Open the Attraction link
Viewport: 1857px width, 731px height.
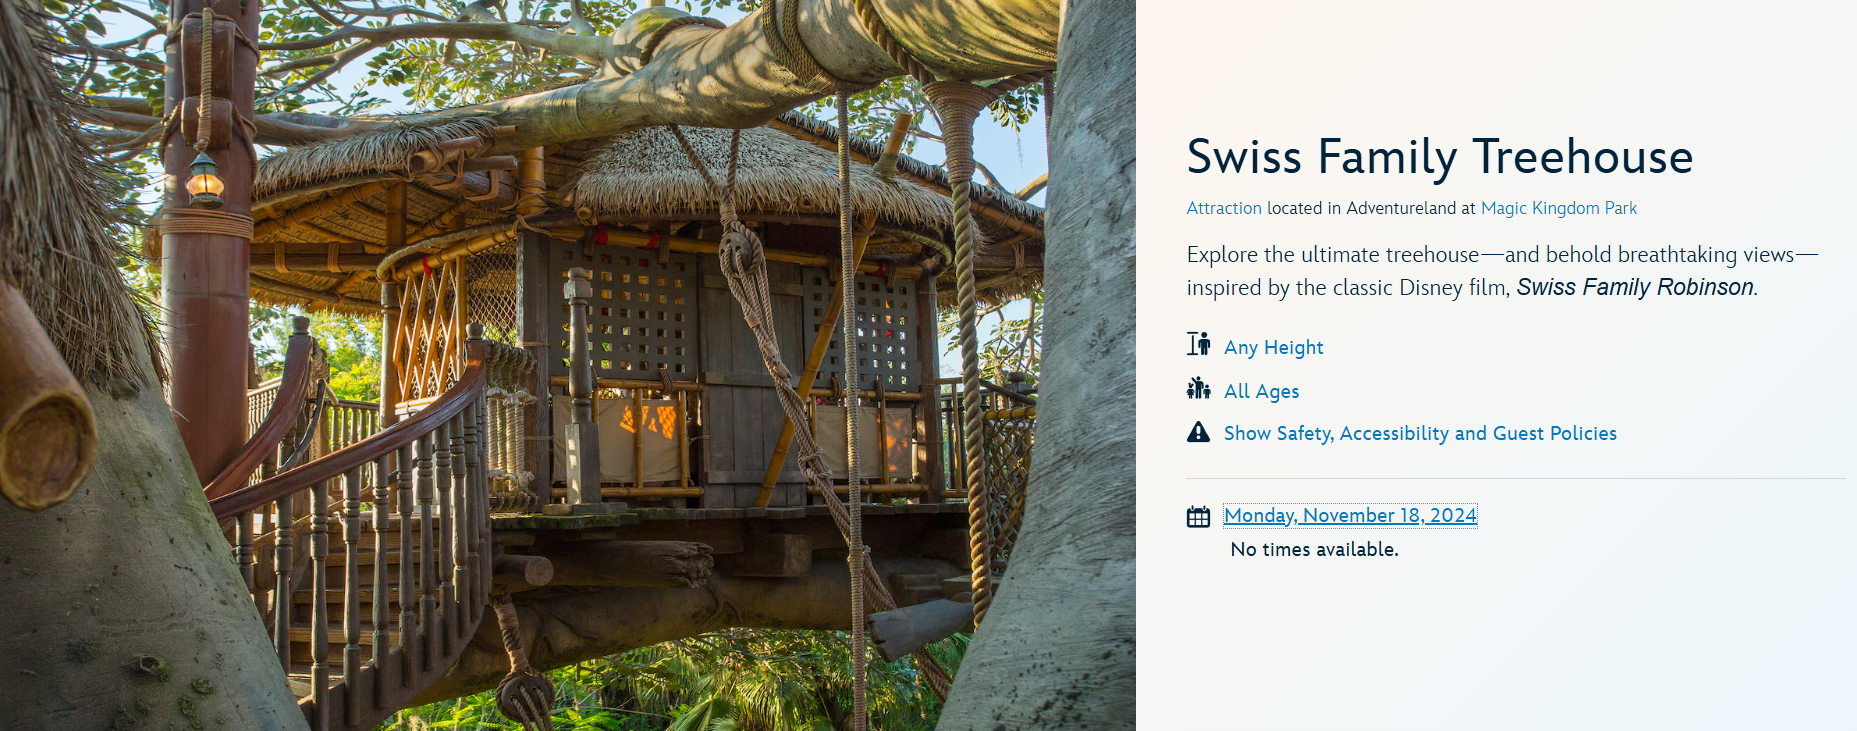click(x=1224, y=208)
